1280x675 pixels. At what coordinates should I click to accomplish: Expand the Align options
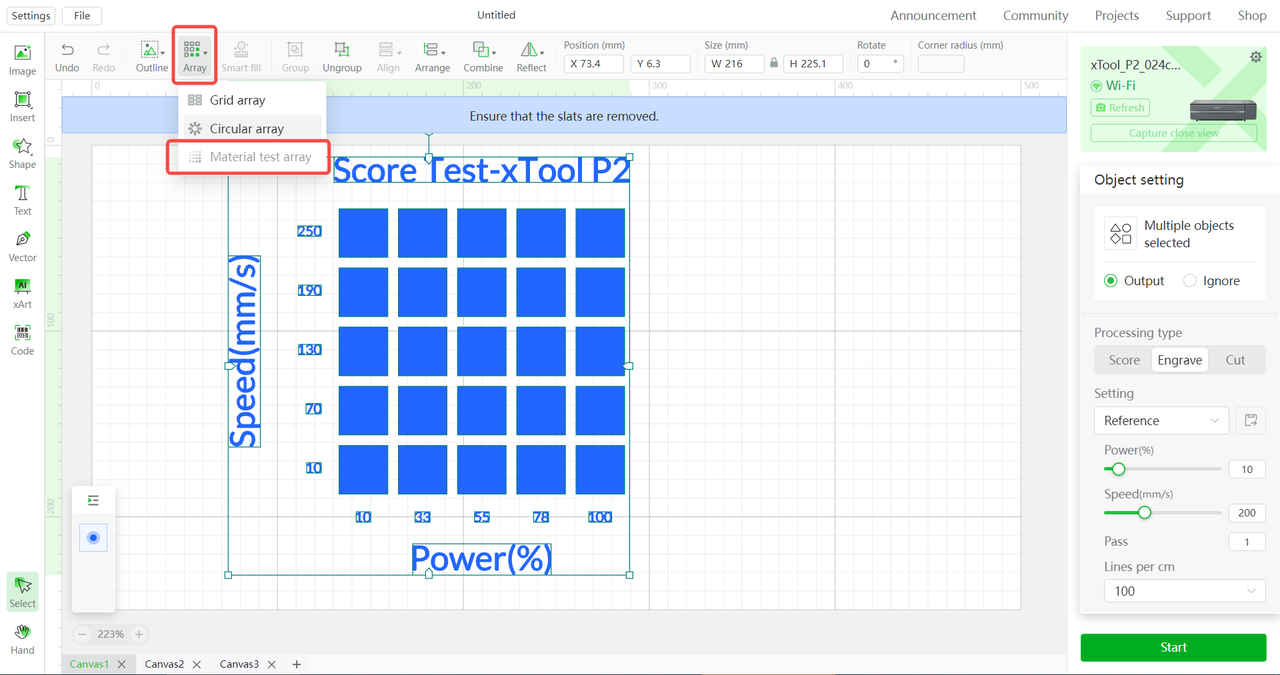pos(388,57)
